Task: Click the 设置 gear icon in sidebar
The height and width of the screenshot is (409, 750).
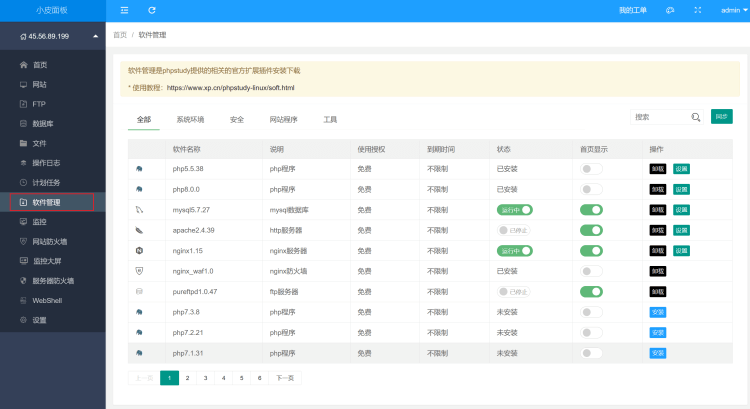Action: pyautogui.click(x=23, y=320)
